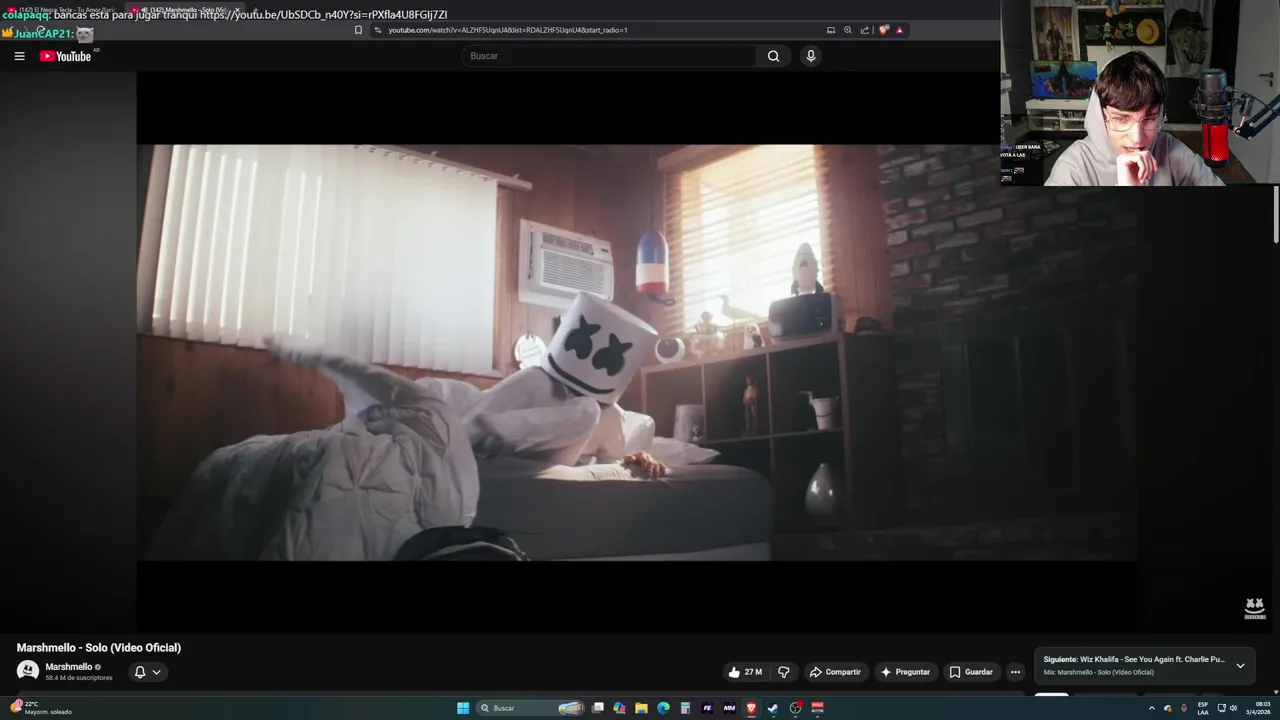Open the red app icon right of the badge icon
The height and width of the screenshot is (720, 1280).
coord(817,708)
